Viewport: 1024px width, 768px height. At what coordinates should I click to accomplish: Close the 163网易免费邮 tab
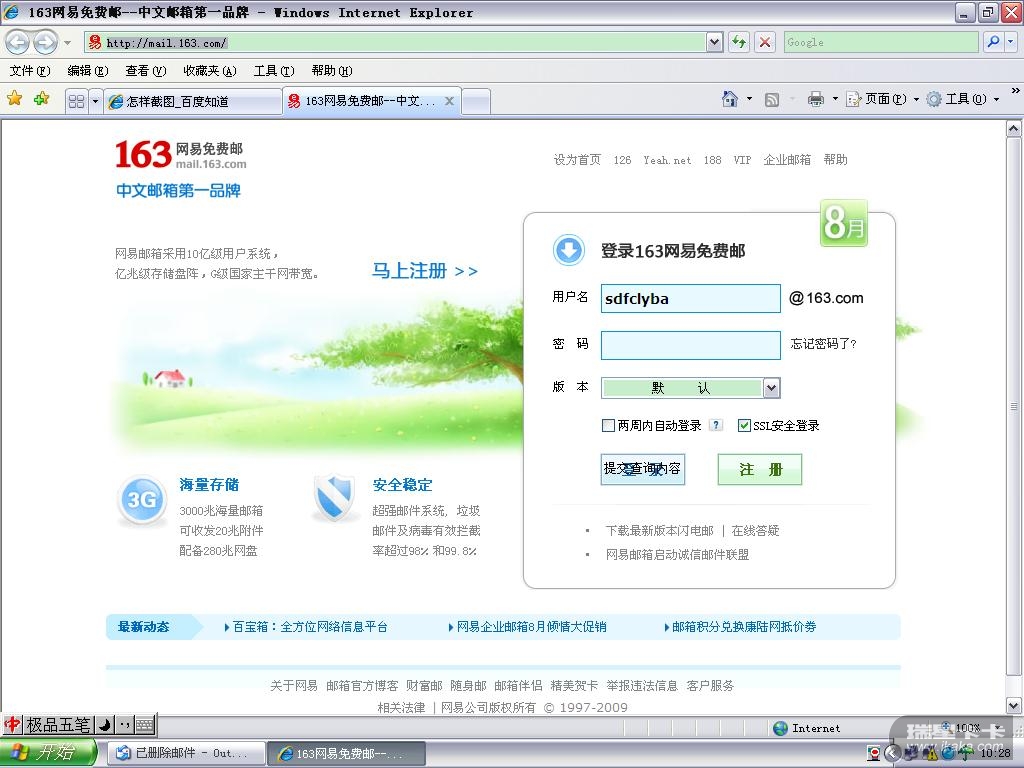(449, 101)
